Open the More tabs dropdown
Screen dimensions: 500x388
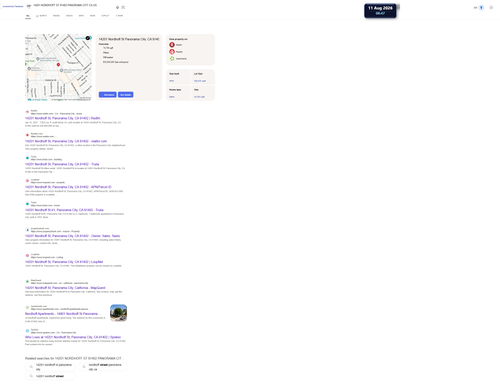(119, 16)
